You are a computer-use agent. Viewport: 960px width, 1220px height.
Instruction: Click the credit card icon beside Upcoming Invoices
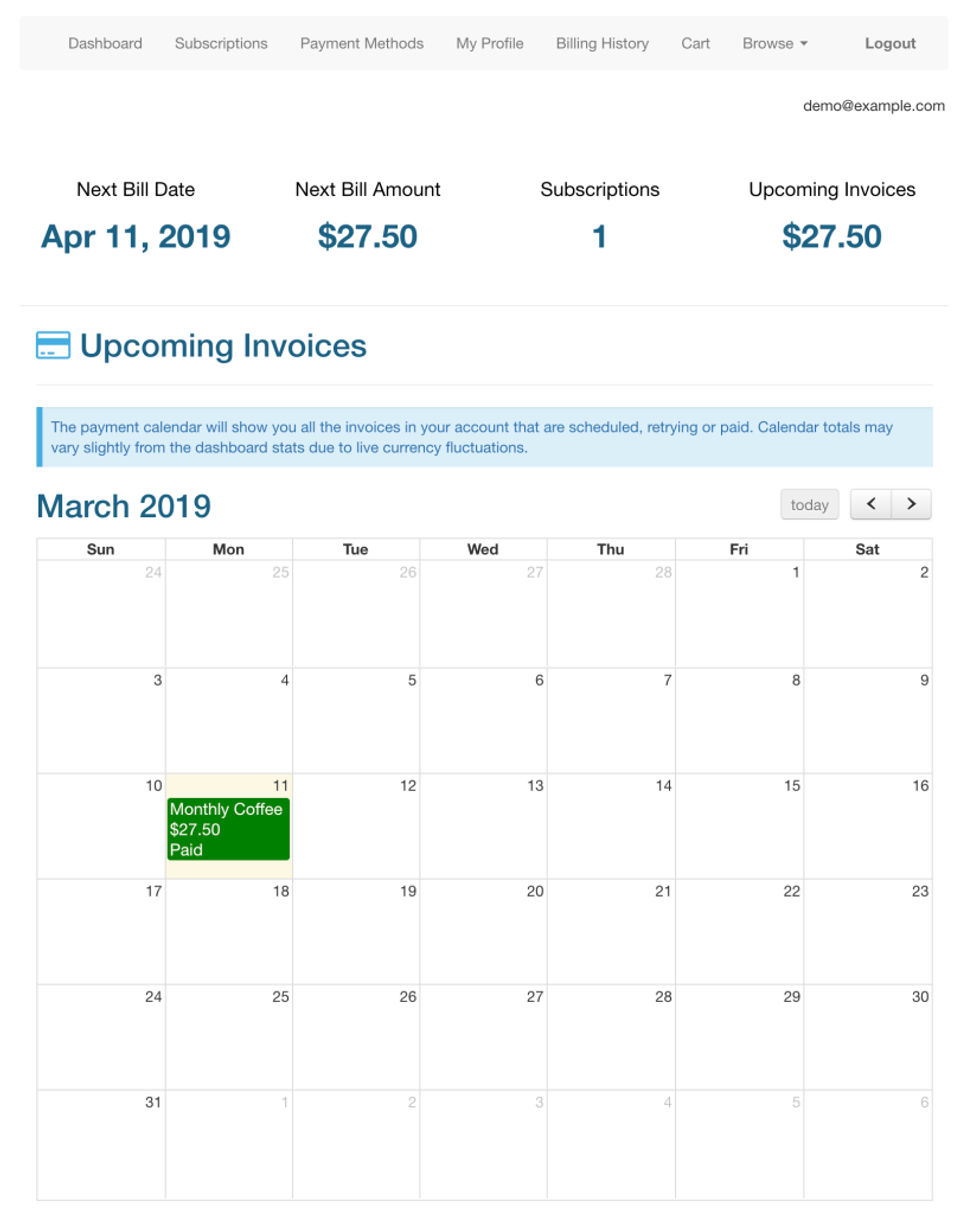click(x=53, y=346)
